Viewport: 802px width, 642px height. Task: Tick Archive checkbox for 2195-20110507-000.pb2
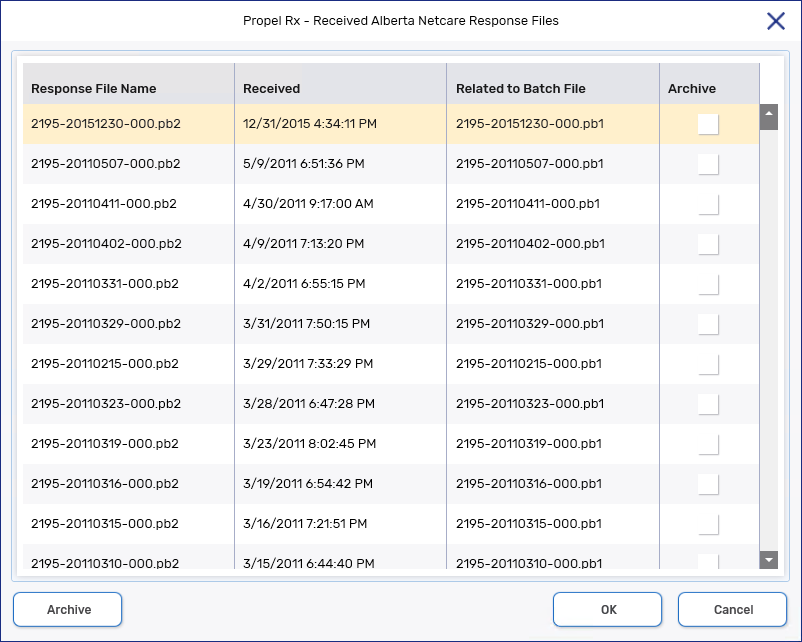click(708, 164)
